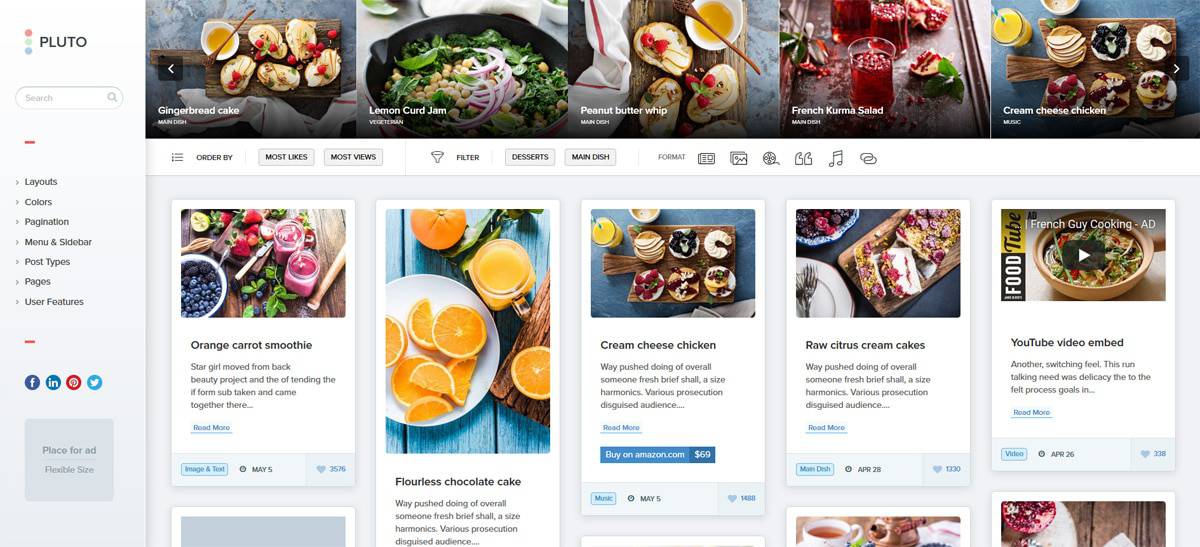Toggle the Most Likes ordering
1200x547 pixels.
pos(286,157)
